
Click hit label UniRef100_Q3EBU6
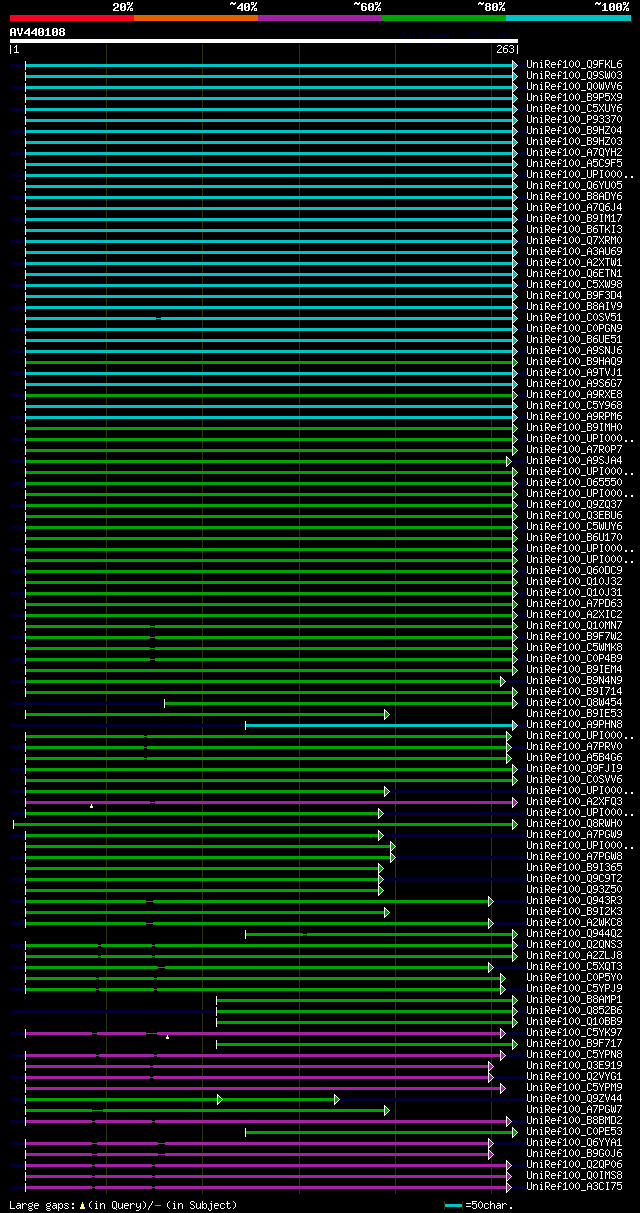click(575, 515)
